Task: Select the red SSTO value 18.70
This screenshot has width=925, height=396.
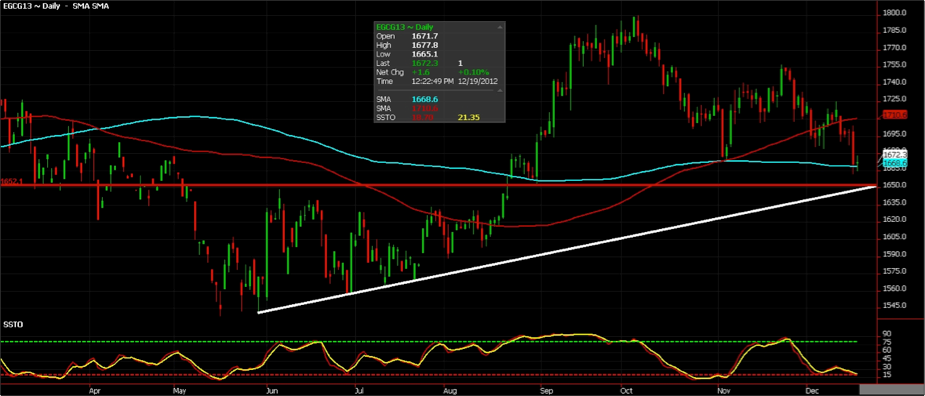Action: coord(421,117)
